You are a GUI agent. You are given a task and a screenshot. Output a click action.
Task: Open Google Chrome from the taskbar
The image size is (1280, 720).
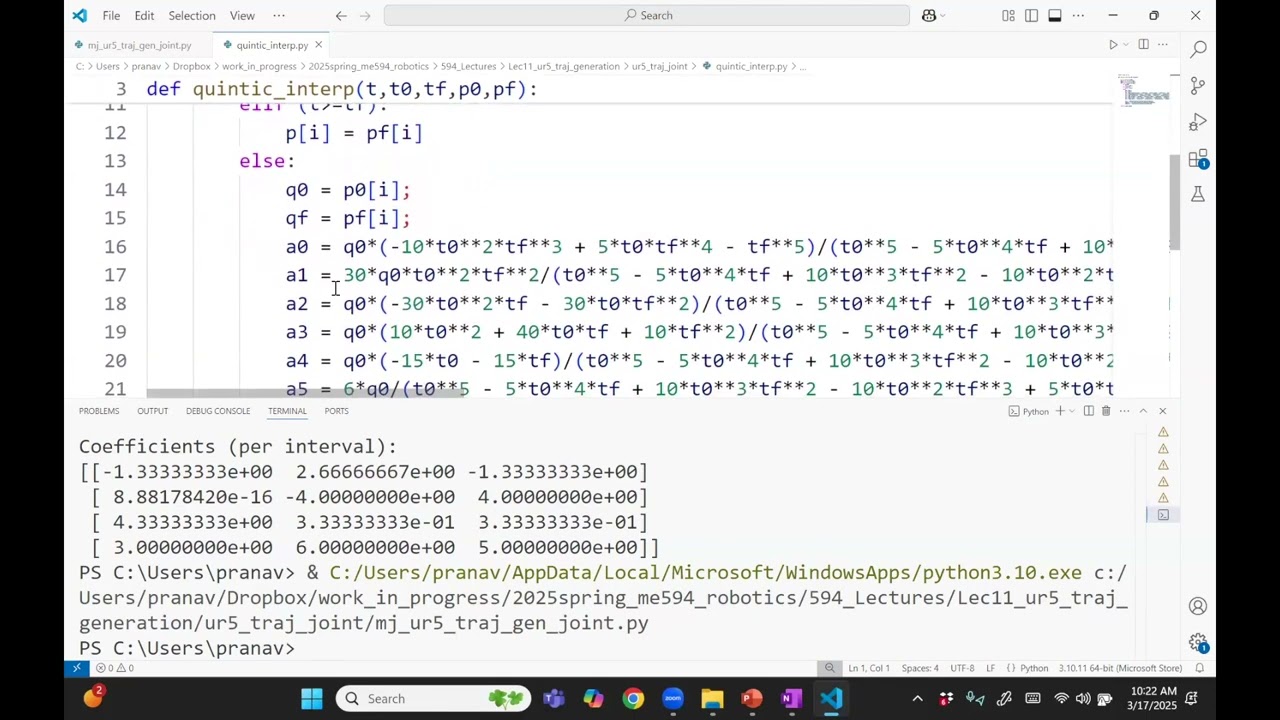click(x=633, y=698)
